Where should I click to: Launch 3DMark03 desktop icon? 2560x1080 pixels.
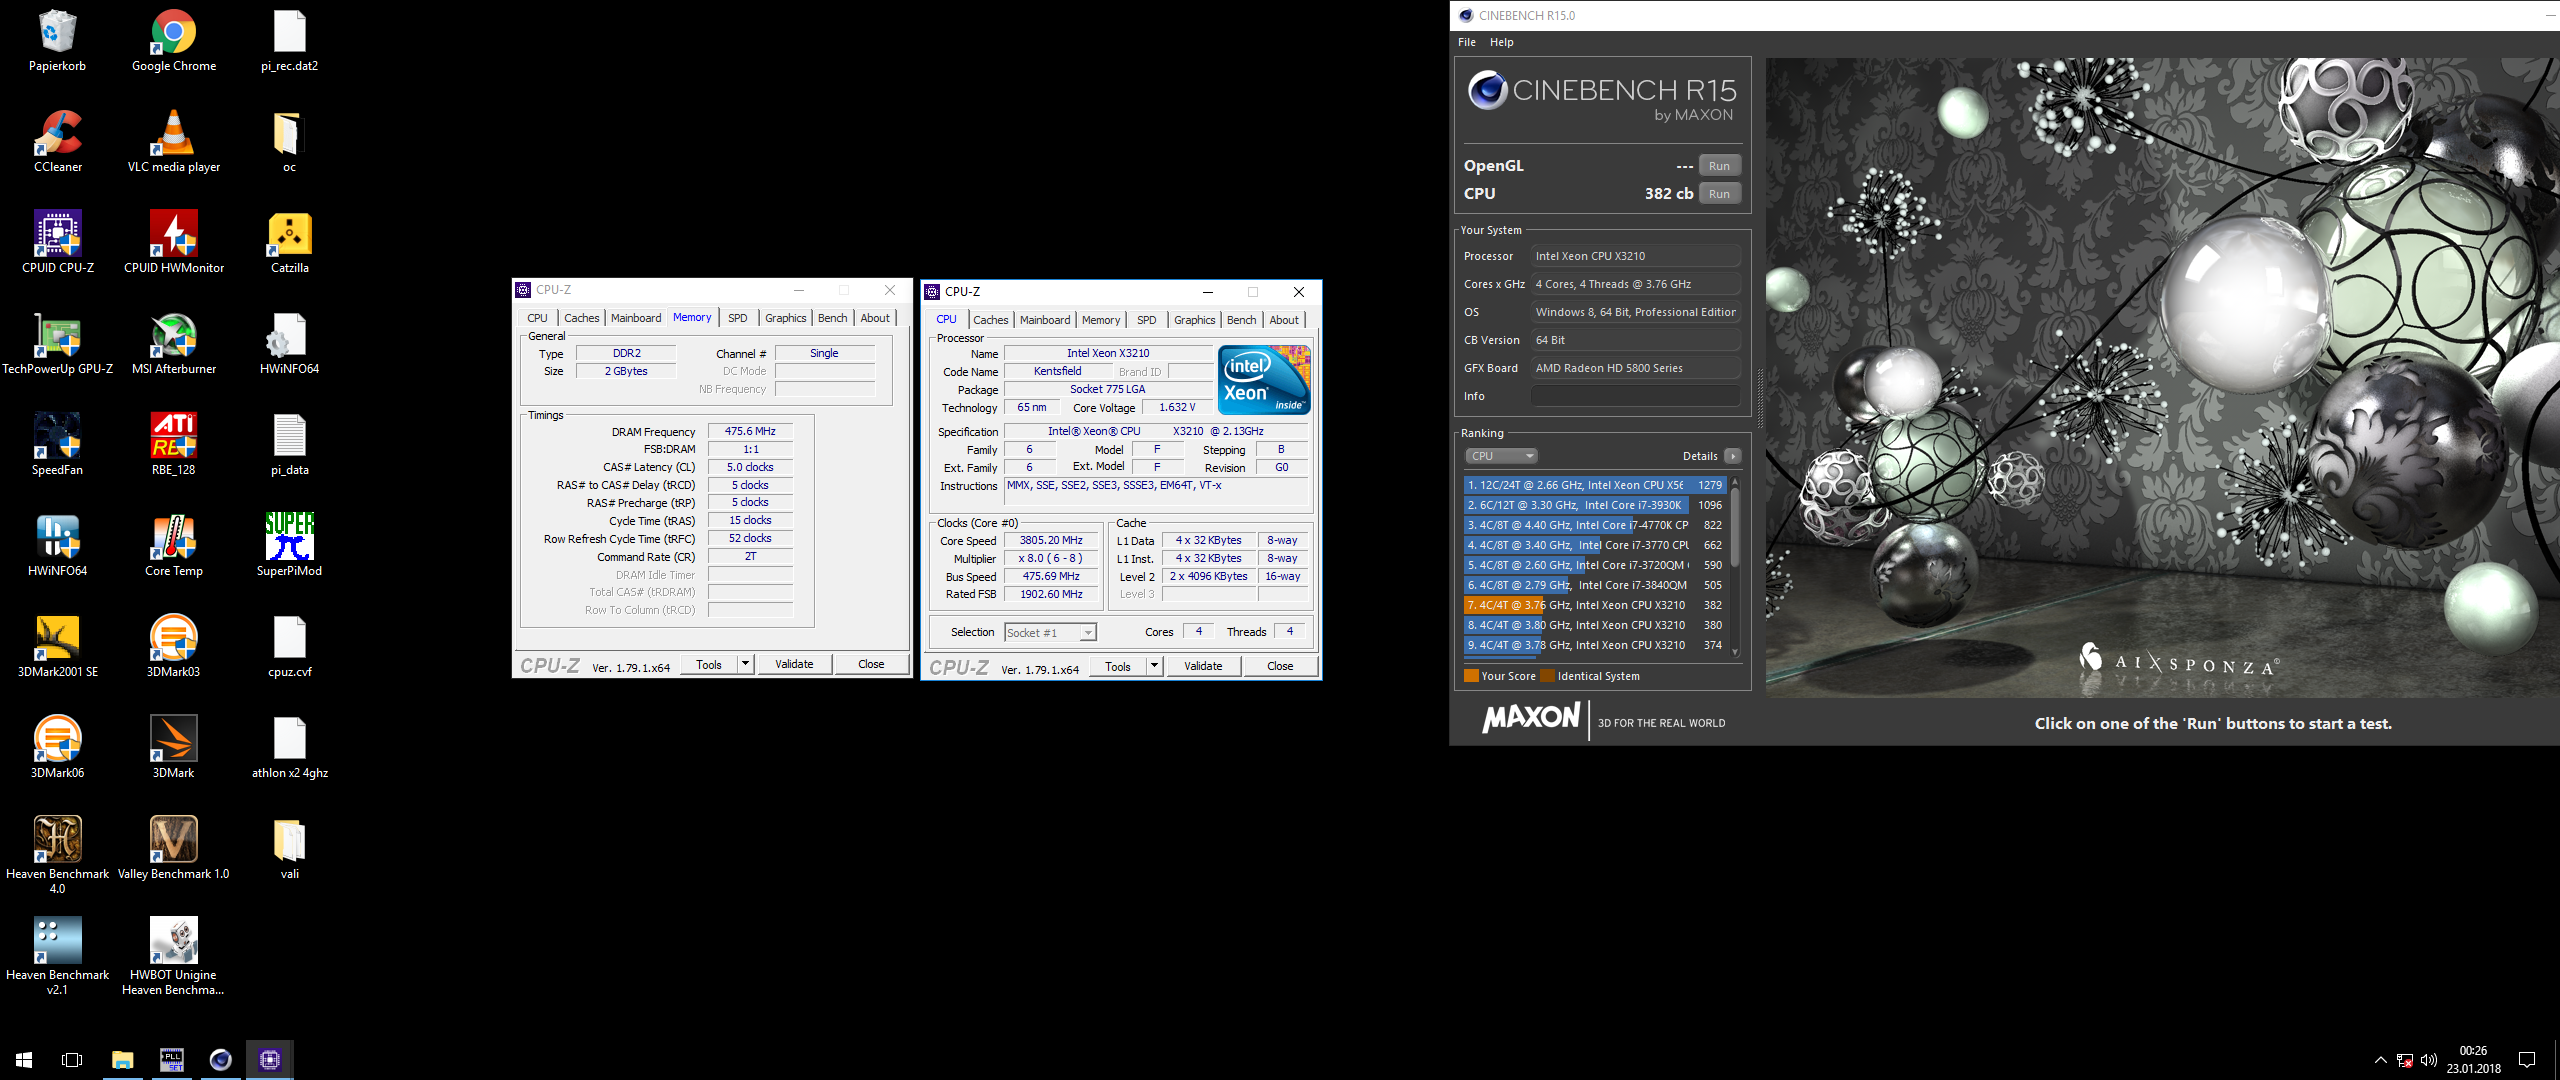point(174,646)
